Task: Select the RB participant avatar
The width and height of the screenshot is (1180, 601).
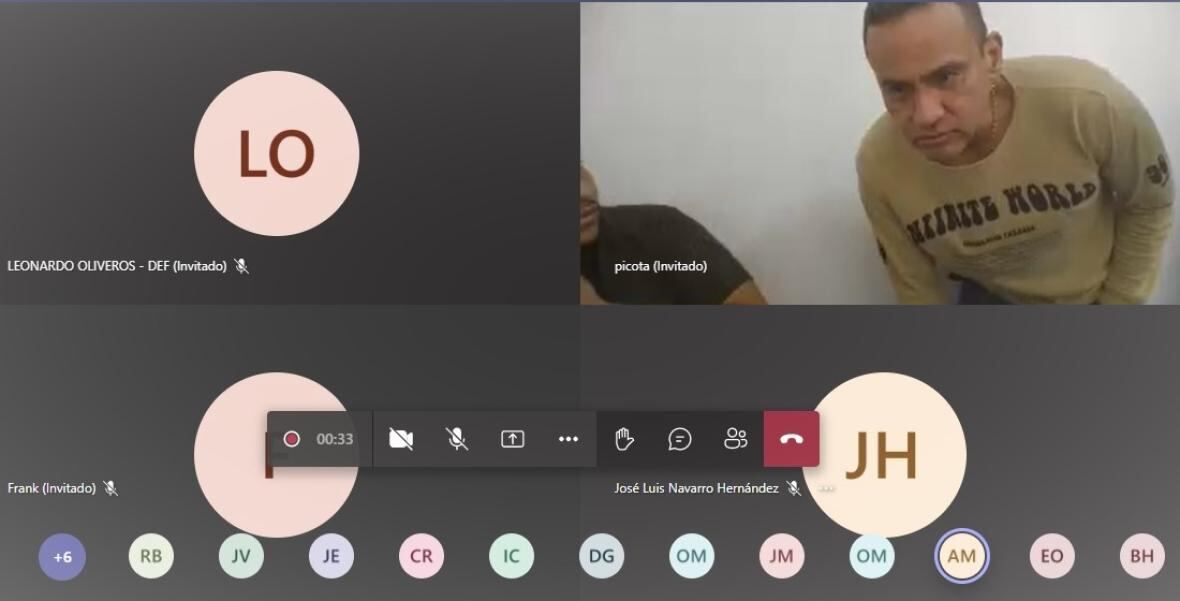Action: (x=151, y=557)
